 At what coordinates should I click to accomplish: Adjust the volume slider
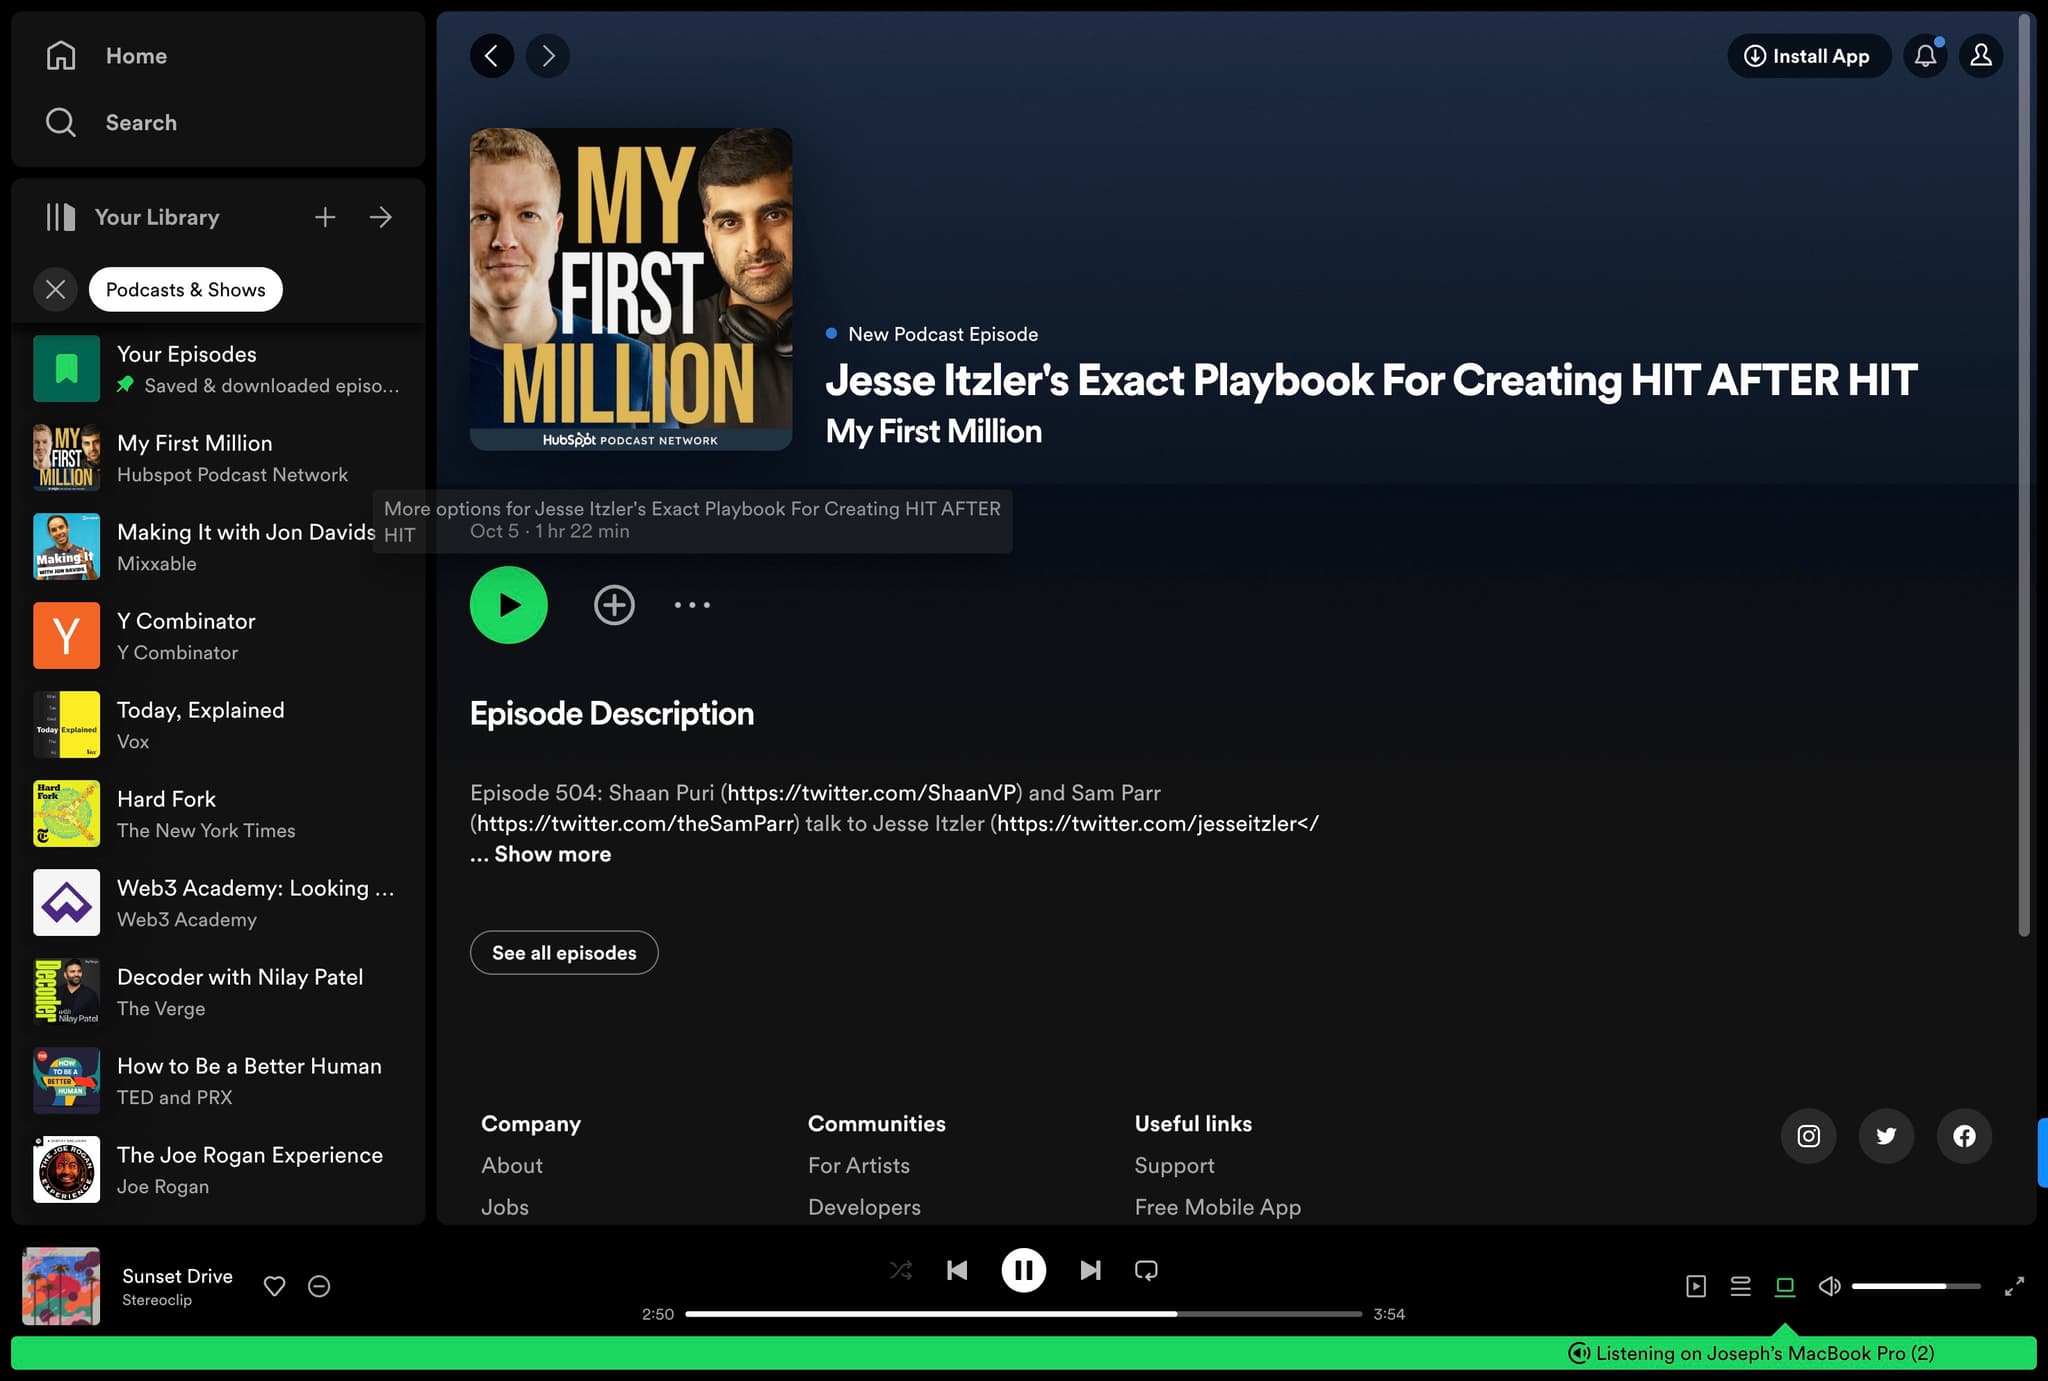(1916, 1286)
